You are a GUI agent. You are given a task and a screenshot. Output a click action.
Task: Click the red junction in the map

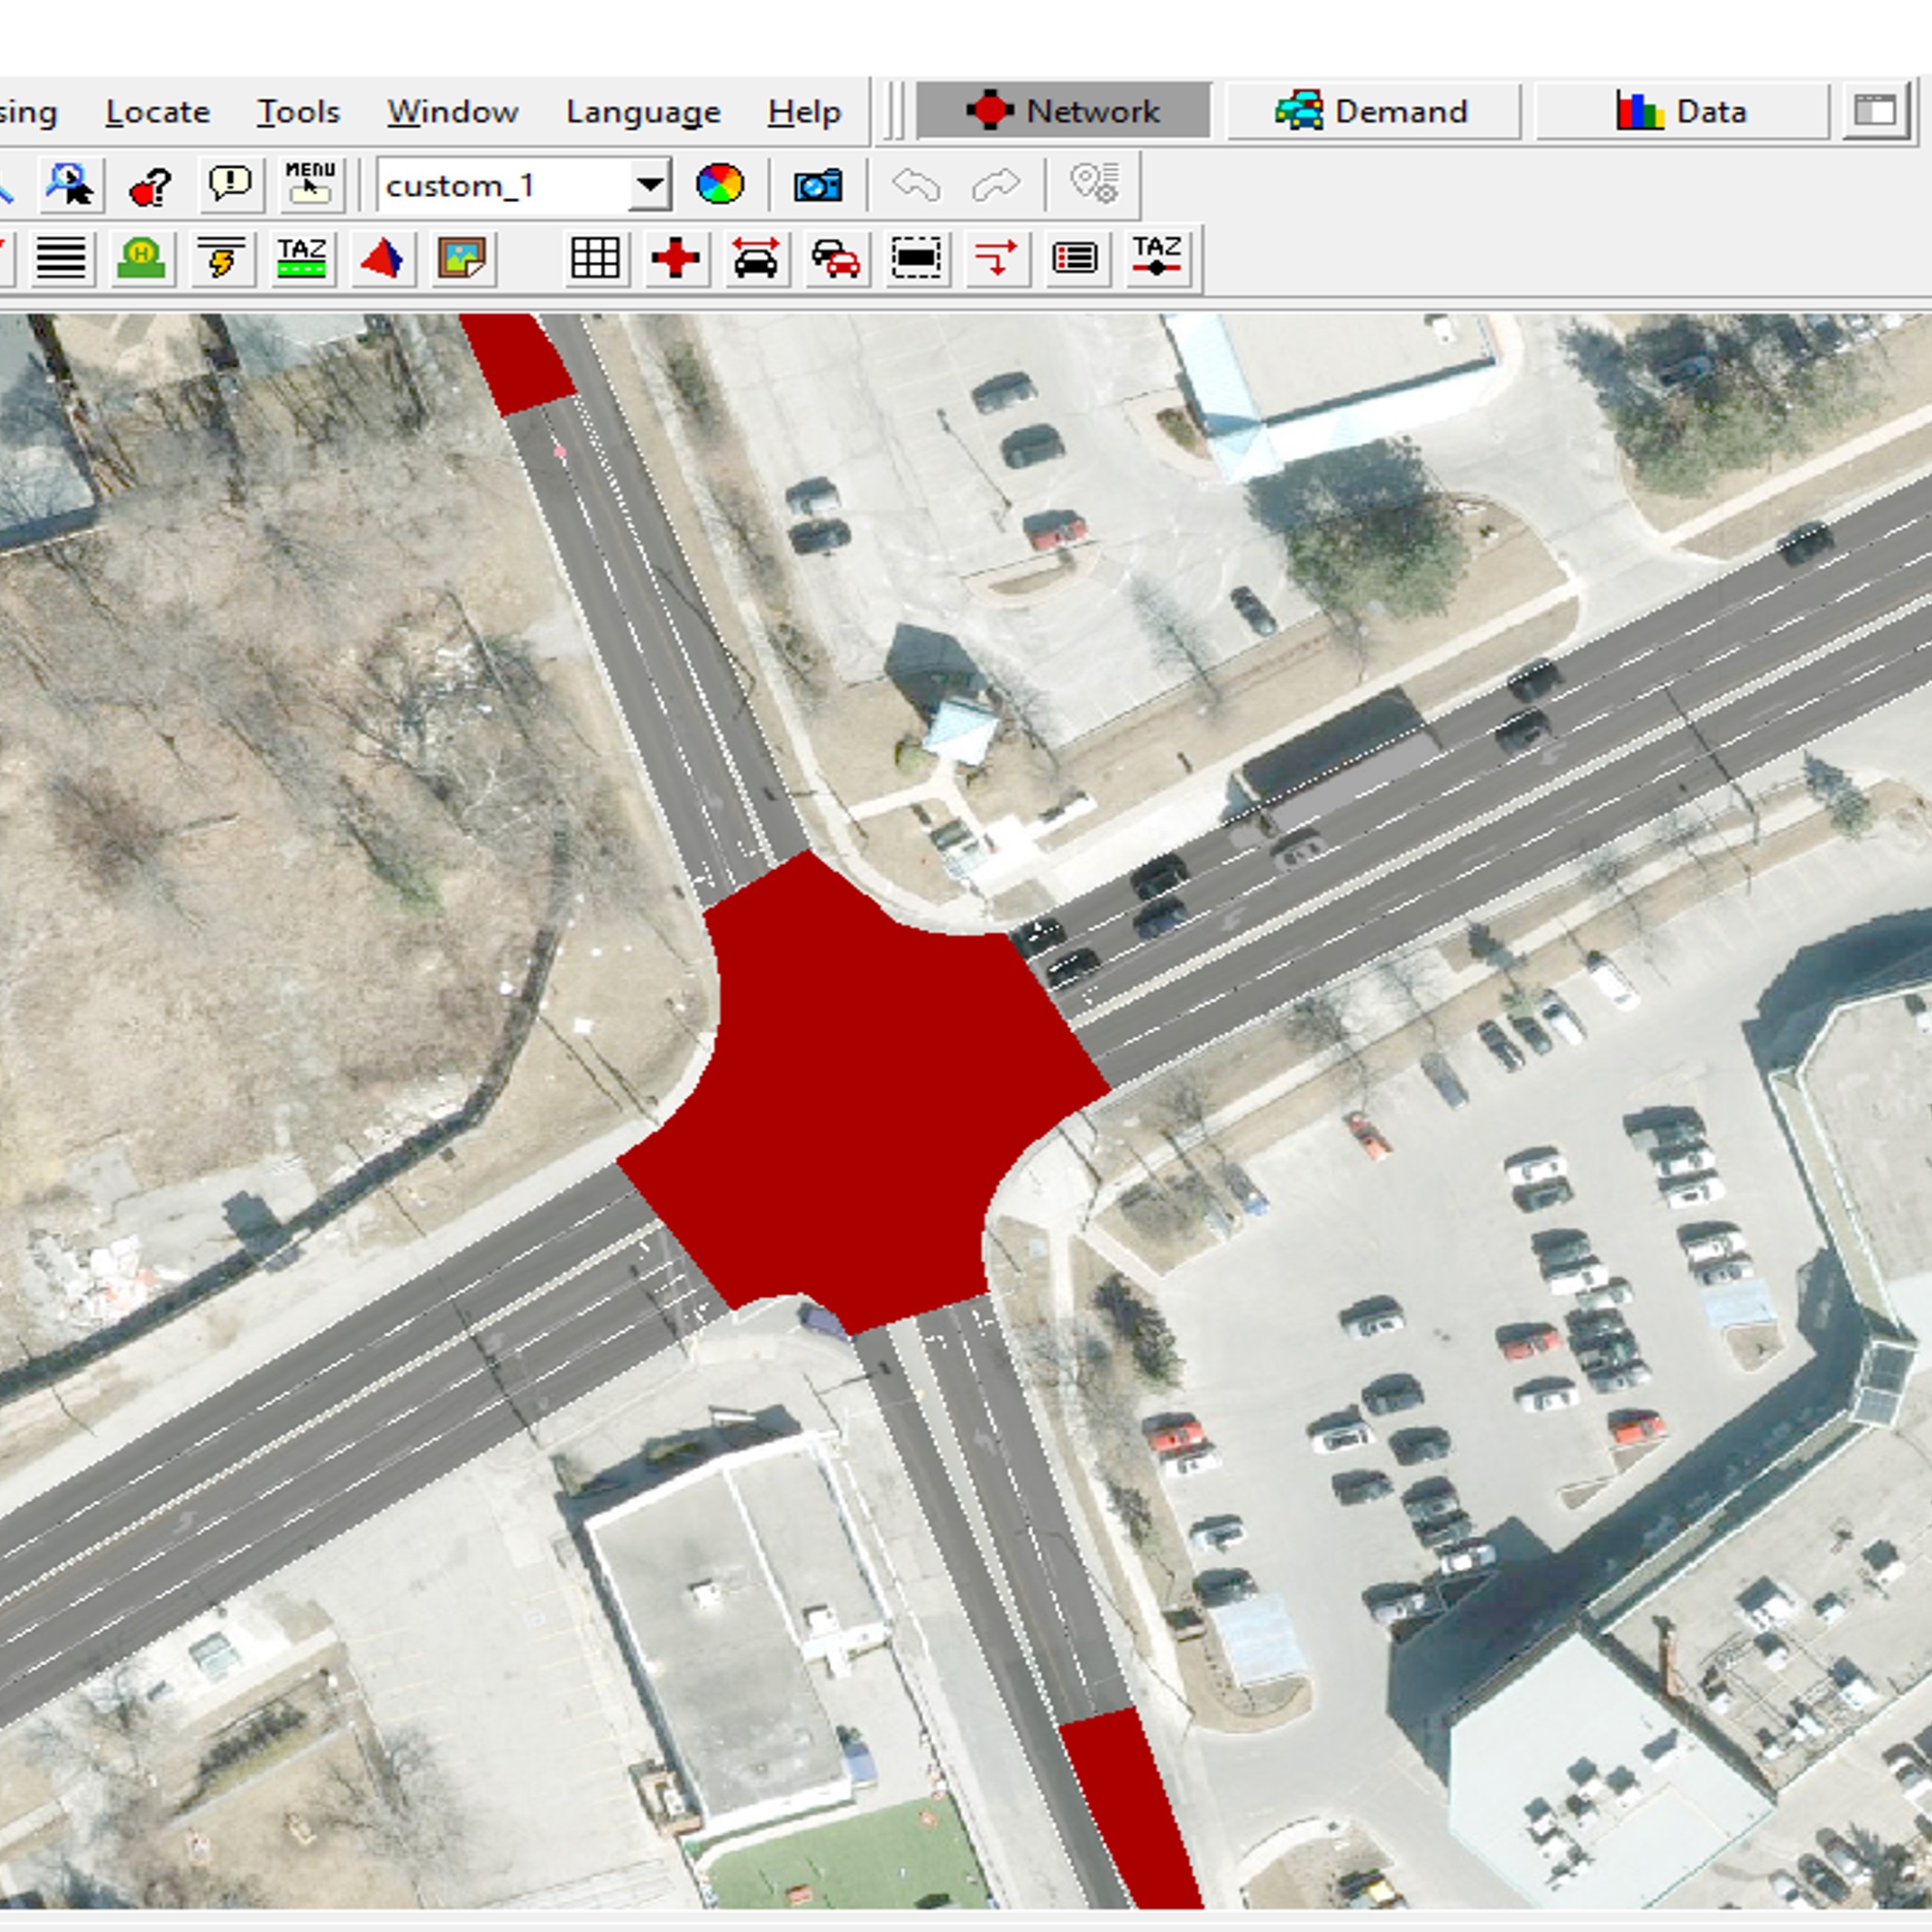(x=860, y=1090)
